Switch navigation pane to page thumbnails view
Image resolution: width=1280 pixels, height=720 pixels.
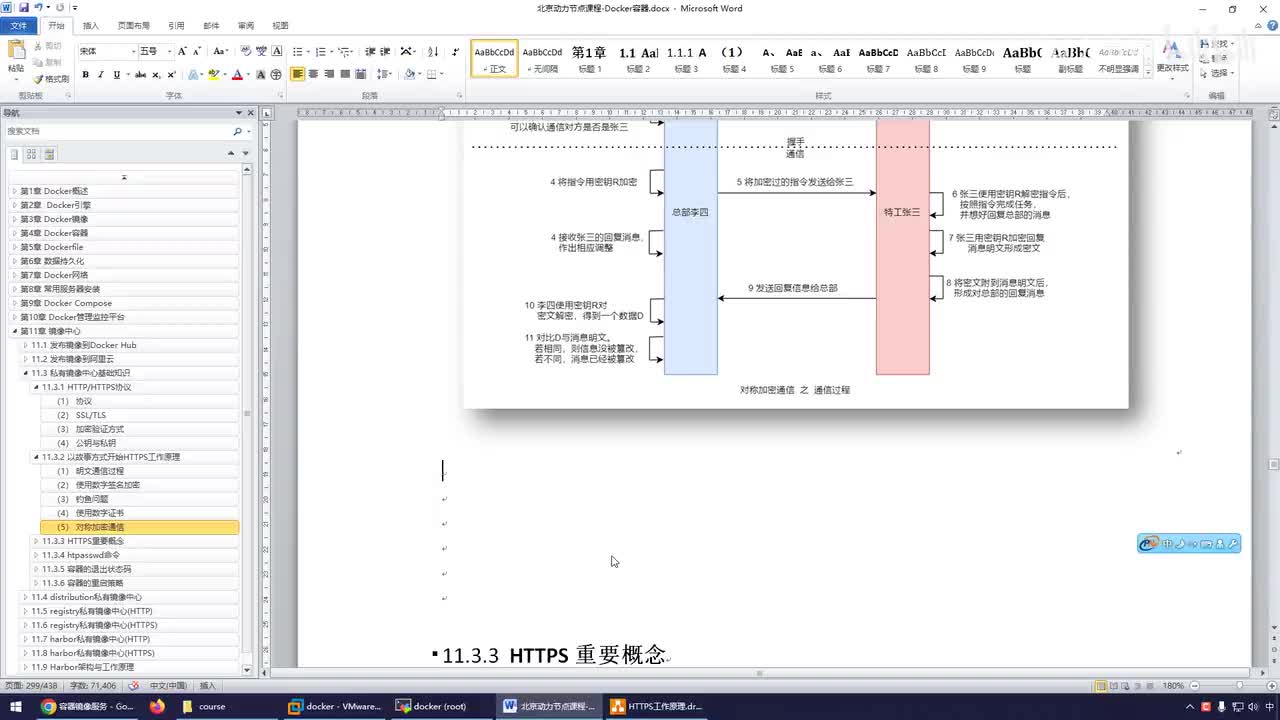coord(31,154)
